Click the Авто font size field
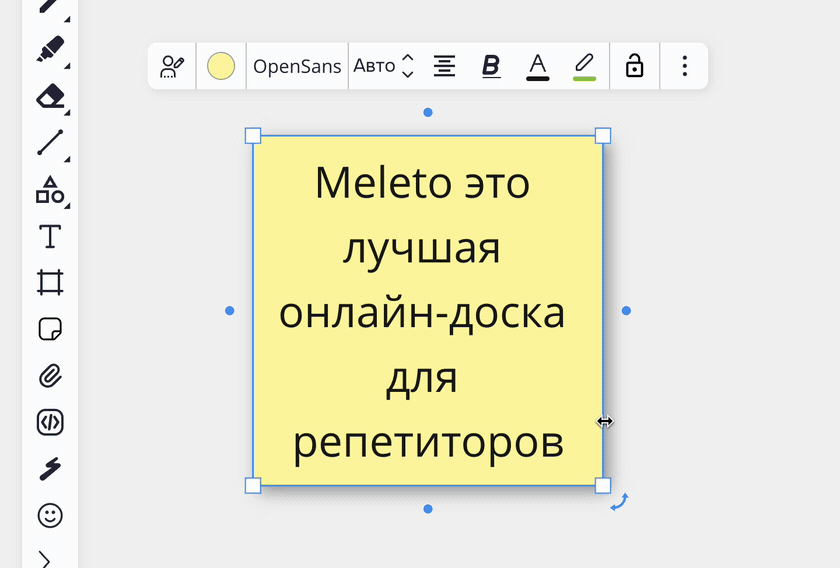 pyautogui.click(x=374, y=66)
